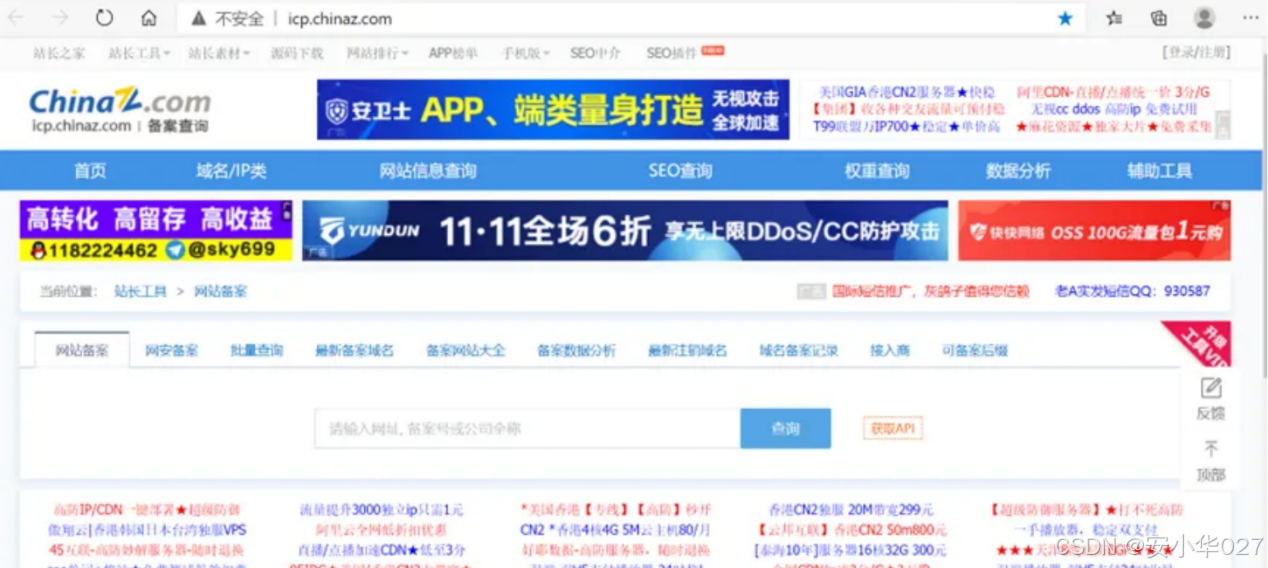The height and width of the screenshot is (568, 1268).
Task: Open the 网站备案 breadcrumb link
Action: pyautogui.click(x=220, y=291)
